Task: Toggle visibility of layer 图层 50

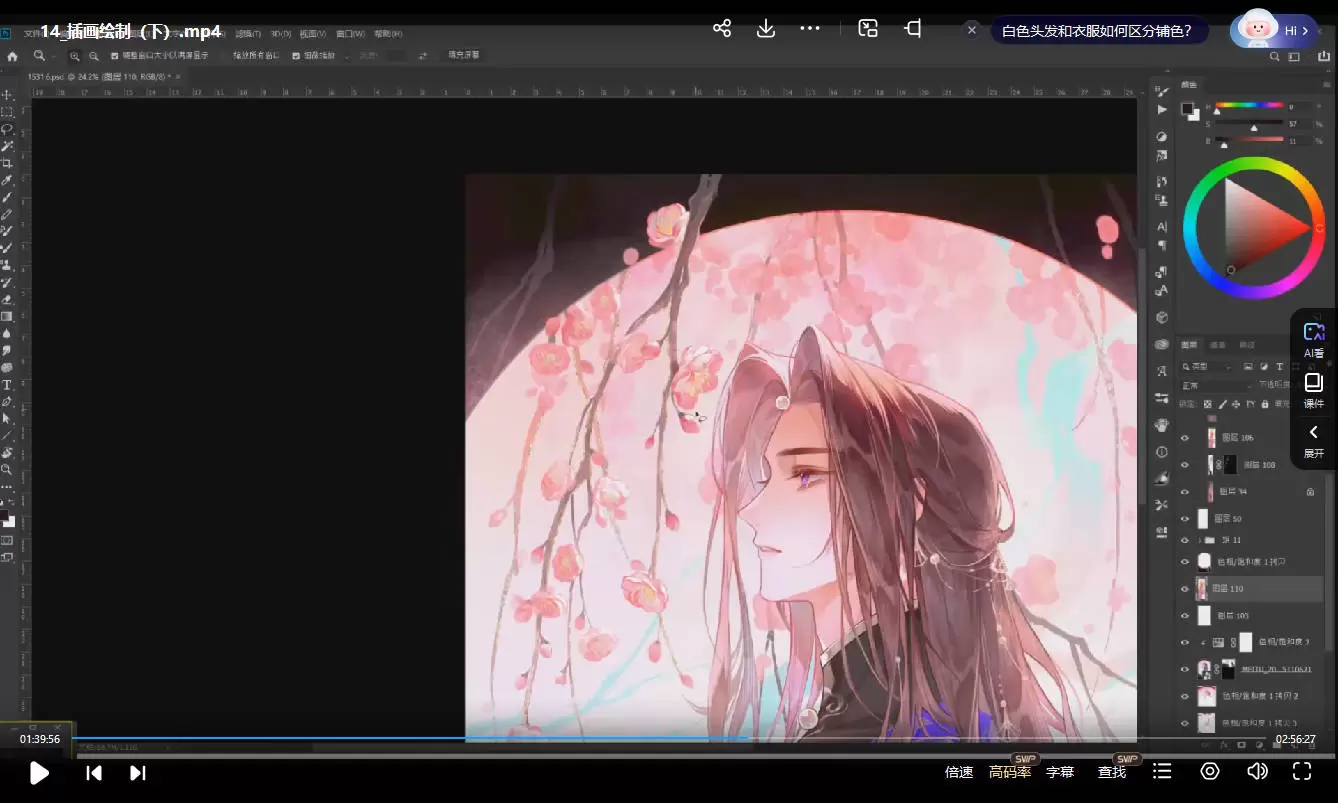Action: point(1185,519)
